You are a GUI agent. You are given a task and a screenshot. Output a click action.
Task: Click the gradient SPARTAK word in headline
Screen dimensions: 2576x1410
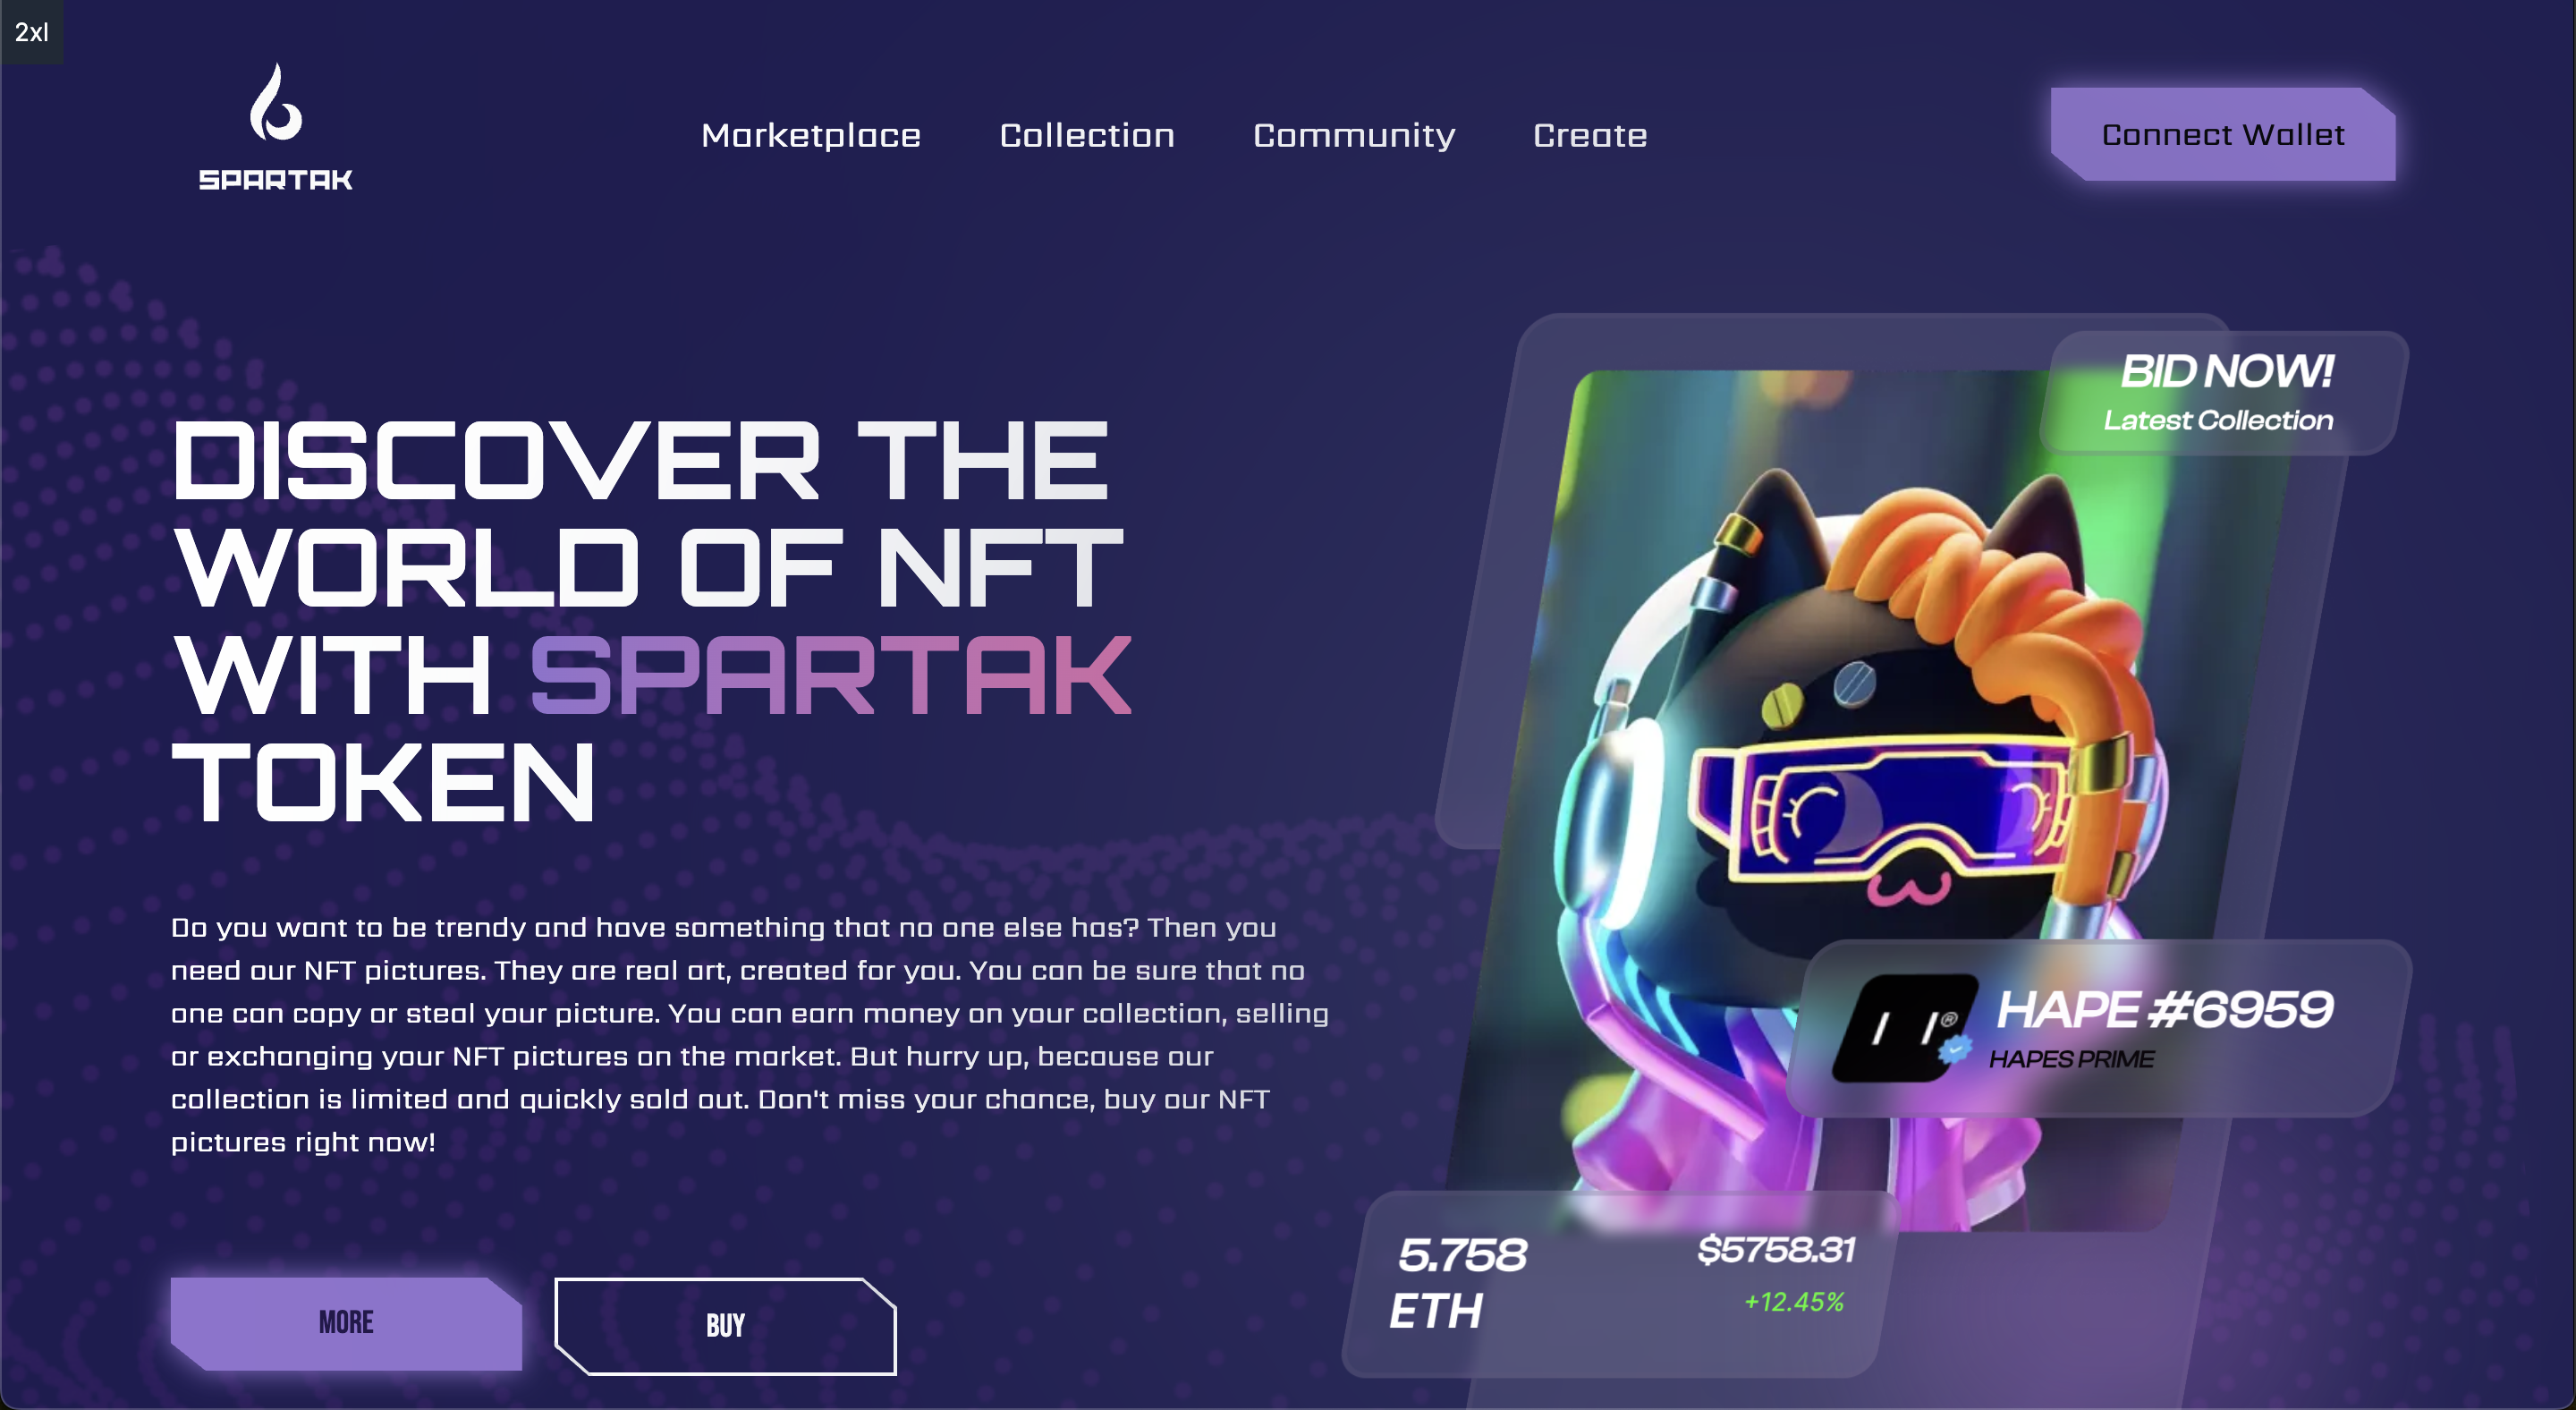831,676
